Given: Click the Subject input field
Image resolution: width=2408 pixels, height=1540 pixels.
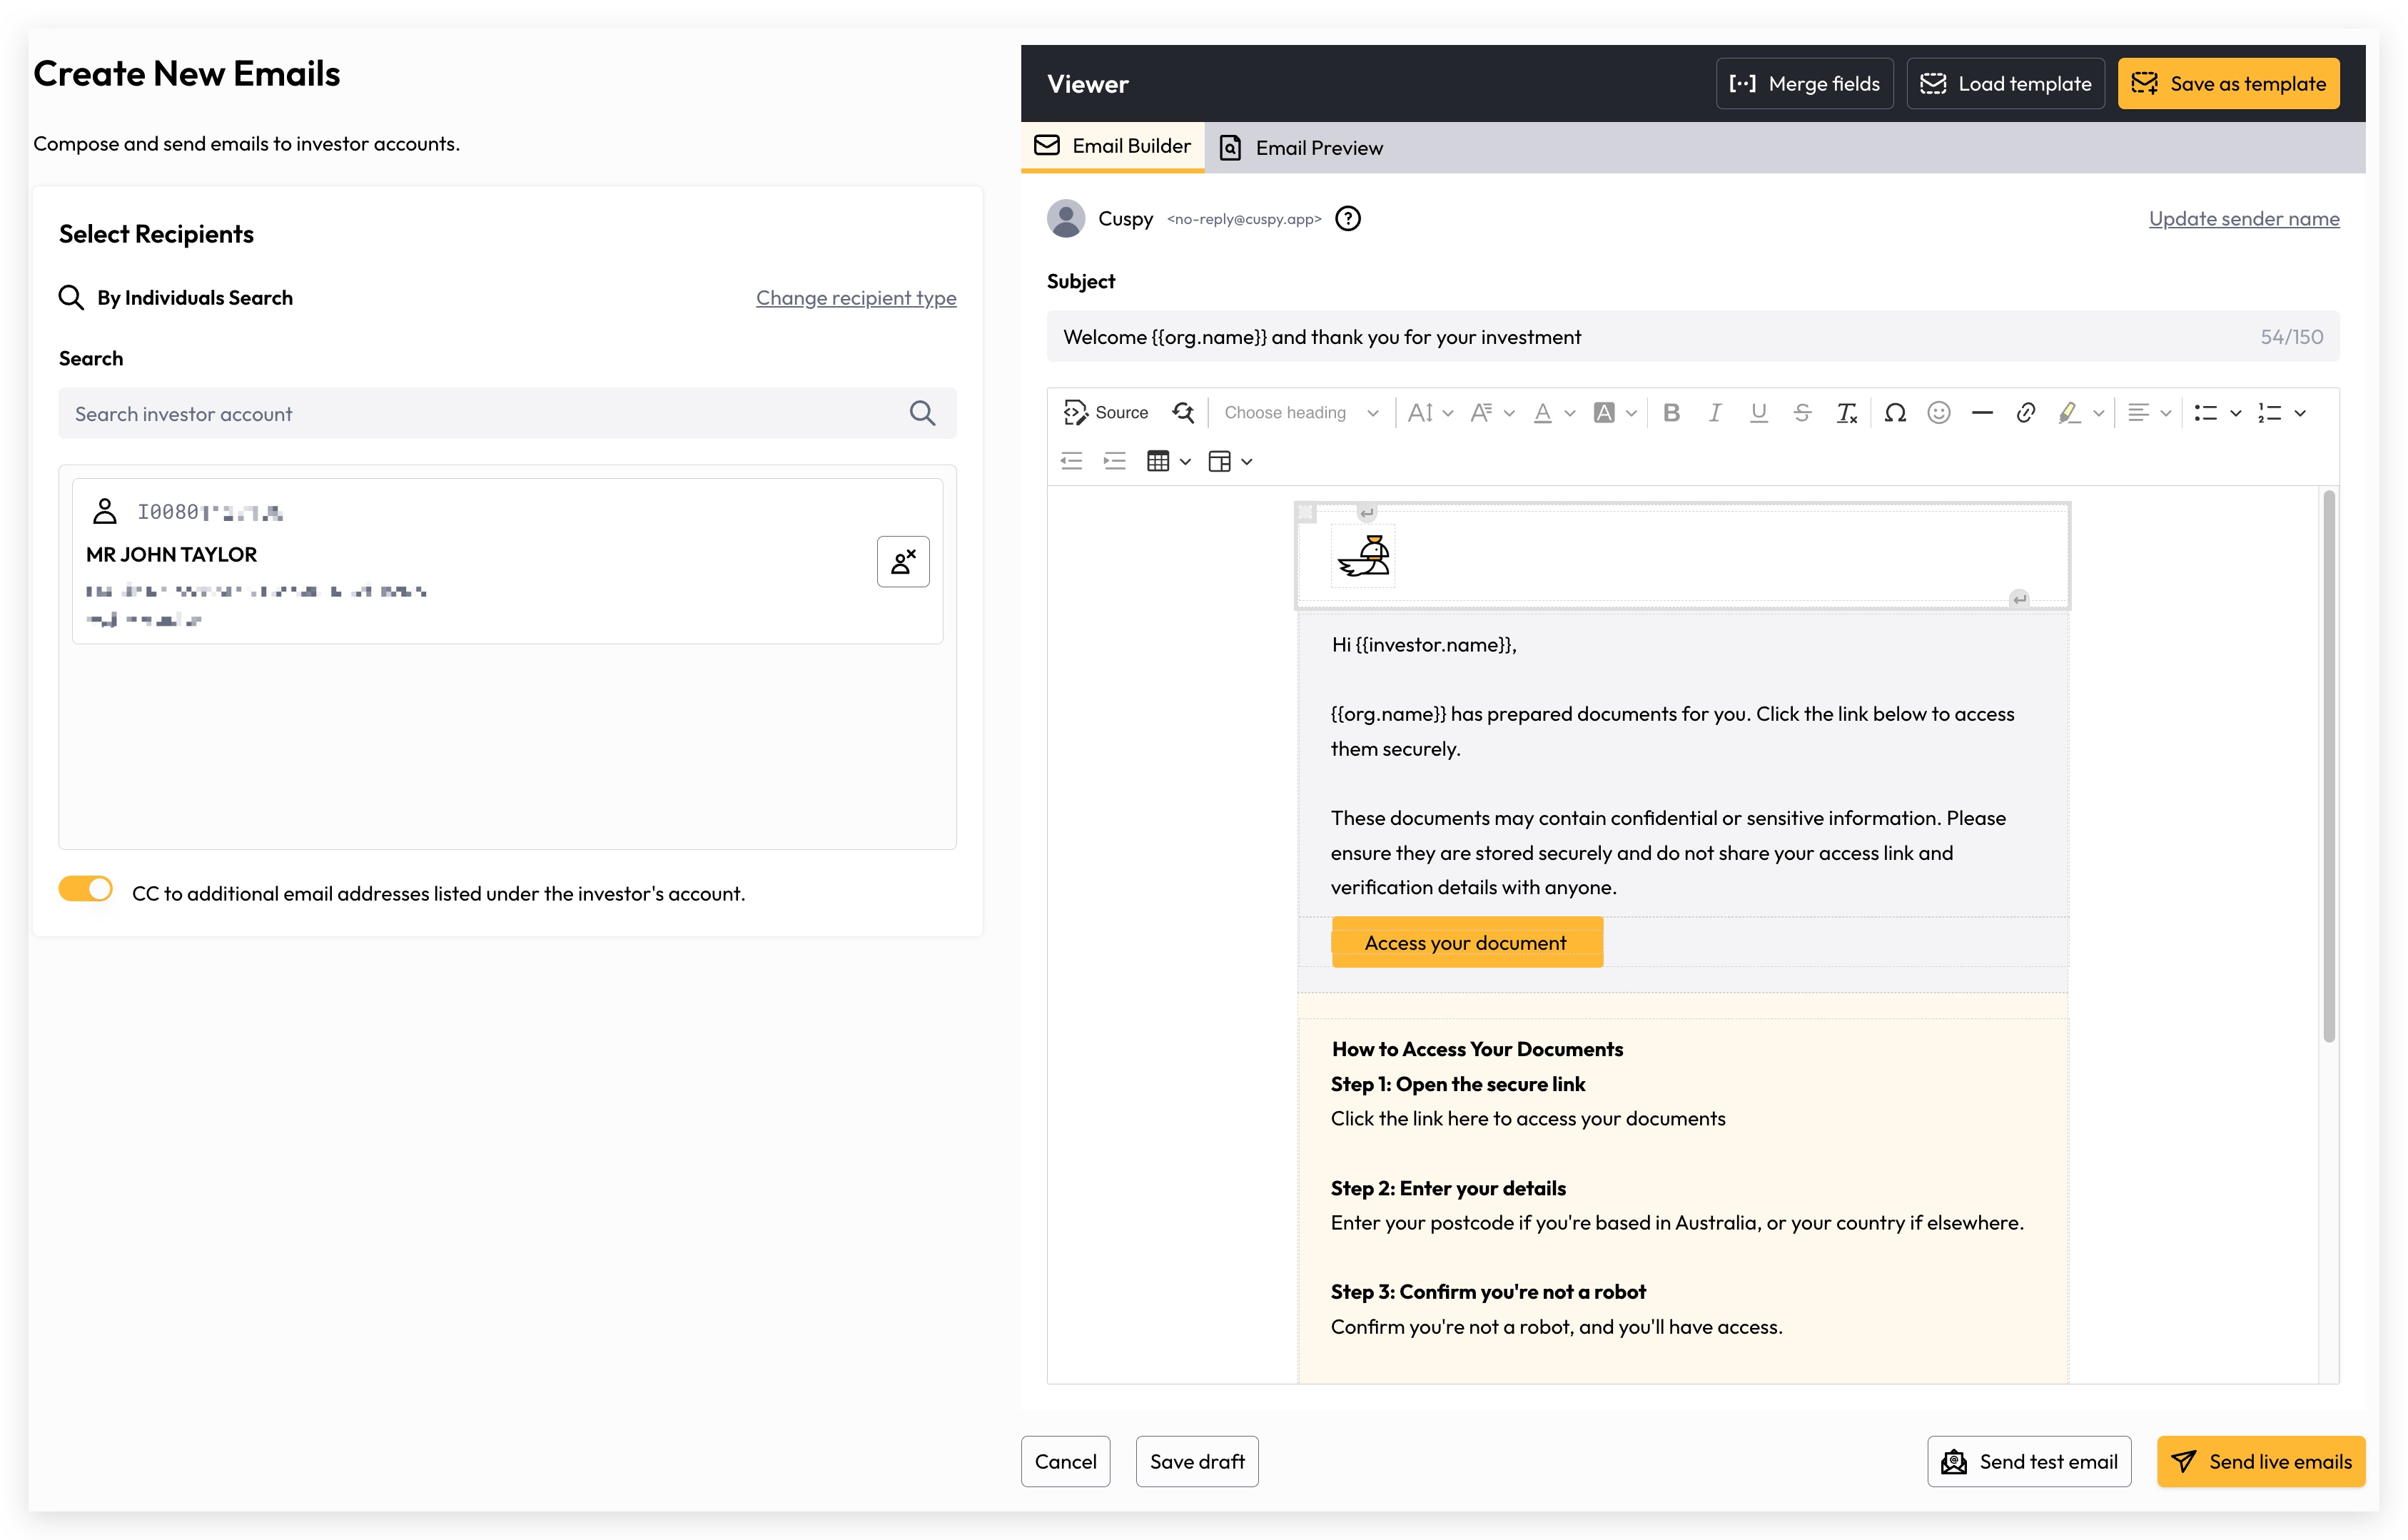Looking at the screenshot, I should tap(1692, 336).
